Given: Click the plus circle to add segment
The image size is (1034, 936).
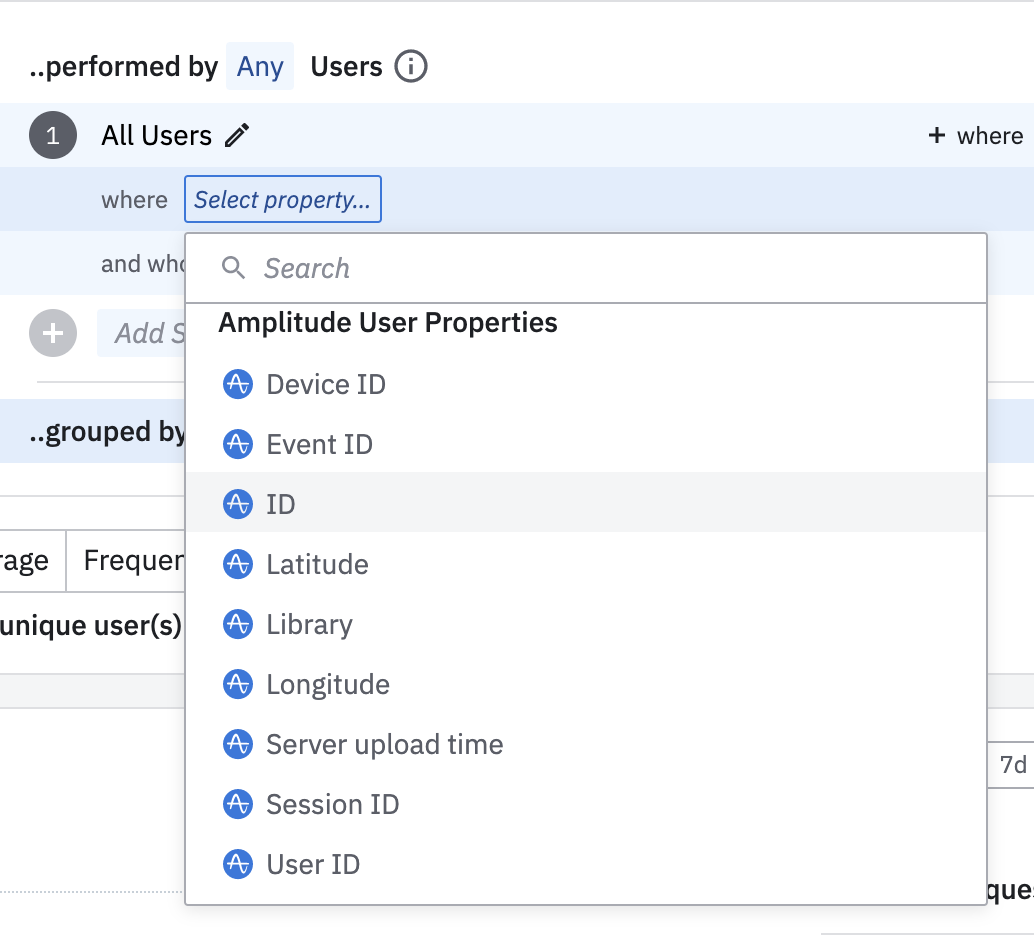Looking at the screenshot, I should point(53,333).
